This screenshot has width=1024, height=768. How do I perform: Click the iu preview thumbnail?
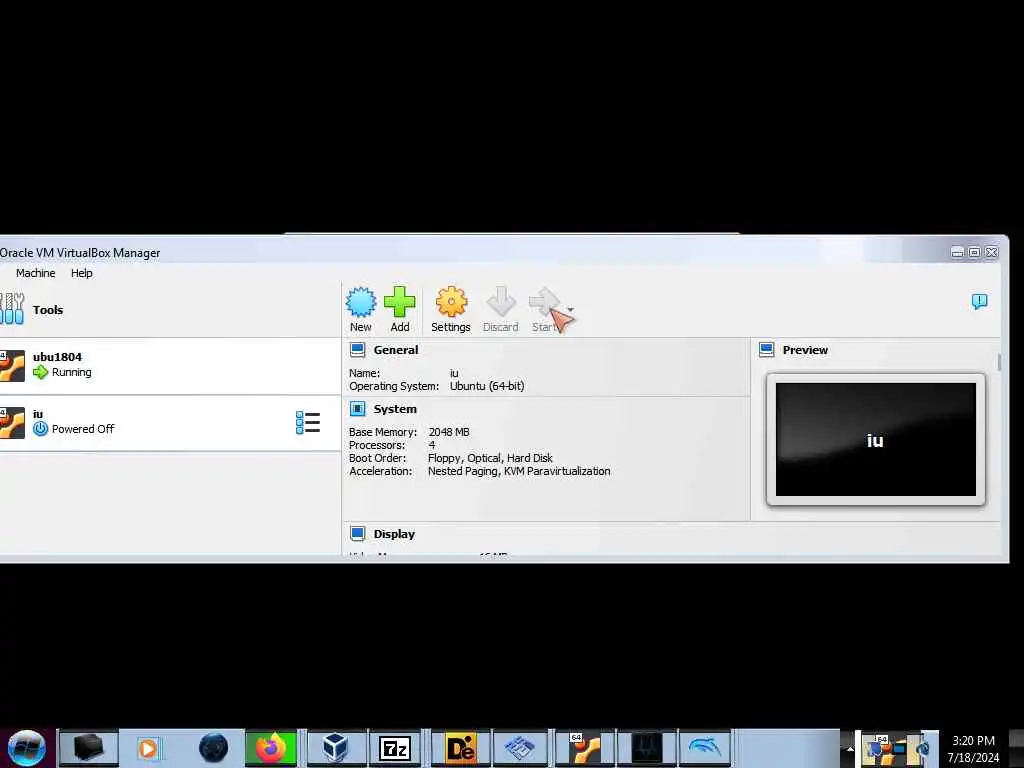coord(876,440)
